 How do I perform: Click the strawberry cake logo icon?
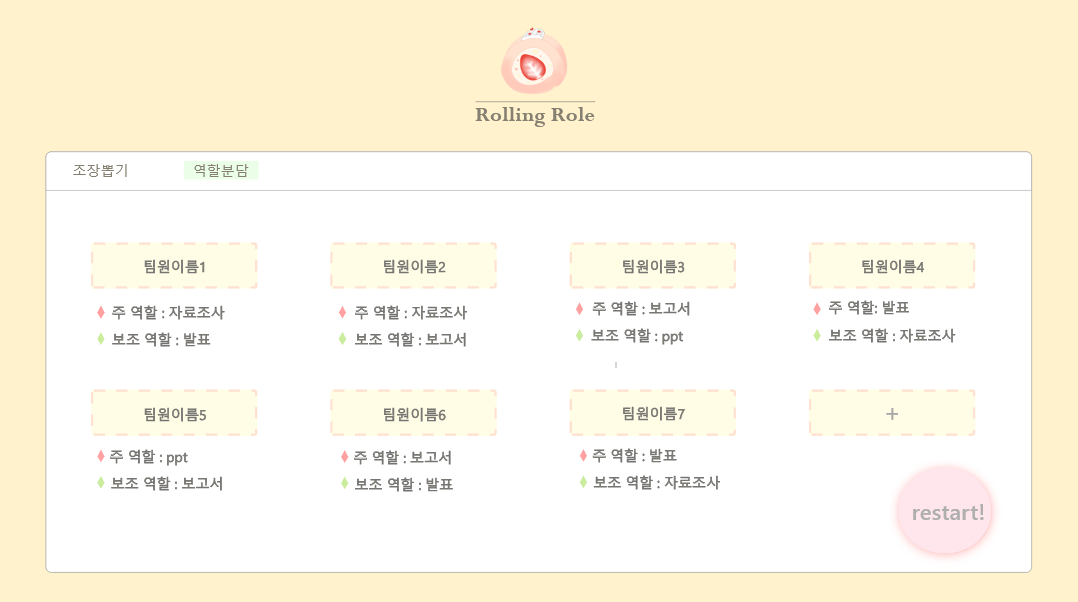[x=533, y=63]
